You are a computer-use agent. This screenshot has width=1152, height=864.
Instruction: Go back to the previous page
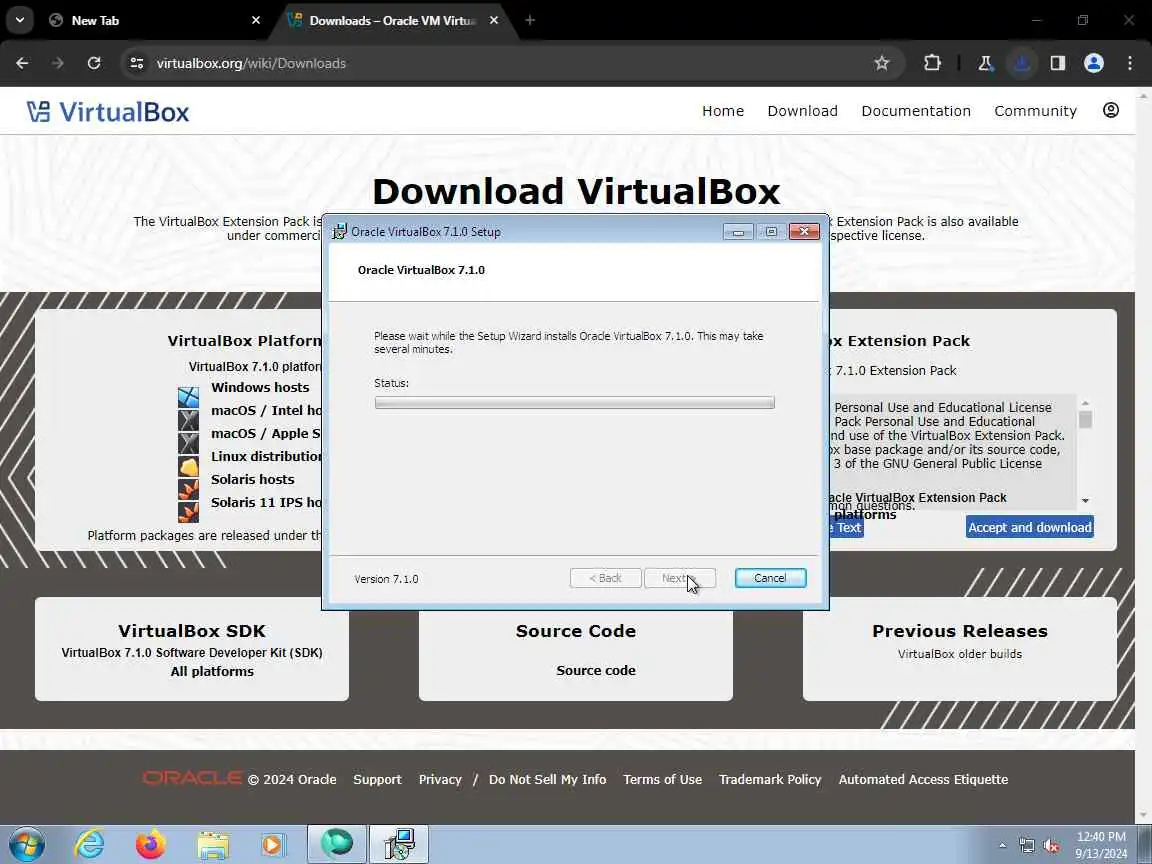click(x=22, y=63)
